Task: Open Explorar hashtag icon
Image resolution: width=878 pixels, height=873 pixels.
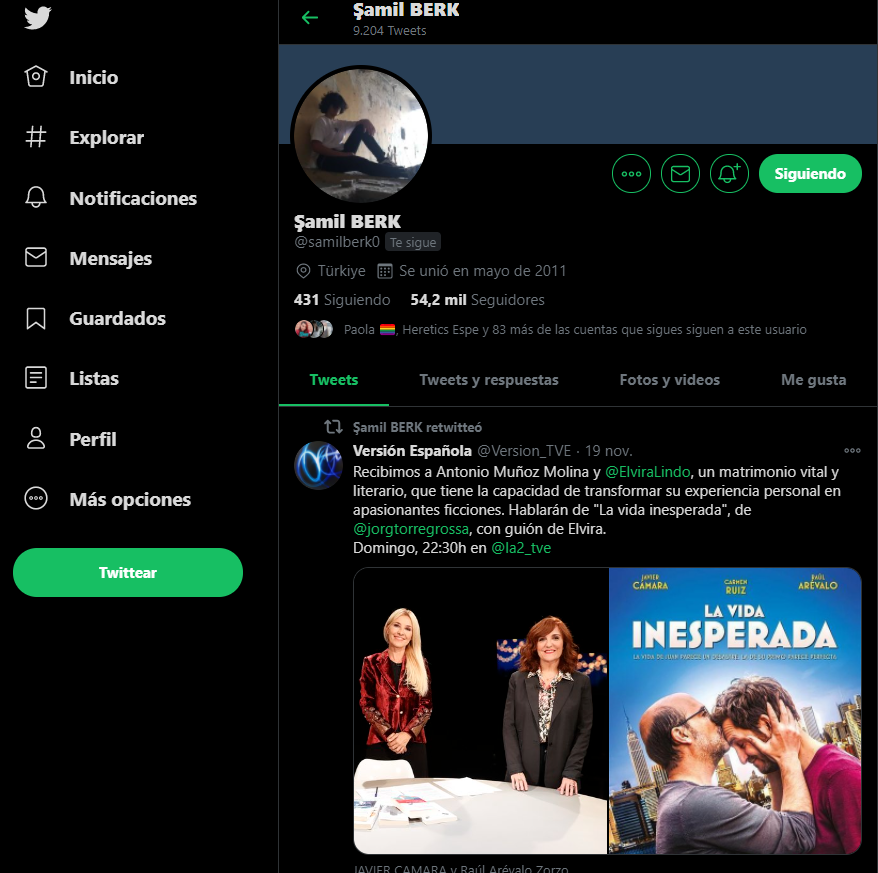Action: pos(36,137)
